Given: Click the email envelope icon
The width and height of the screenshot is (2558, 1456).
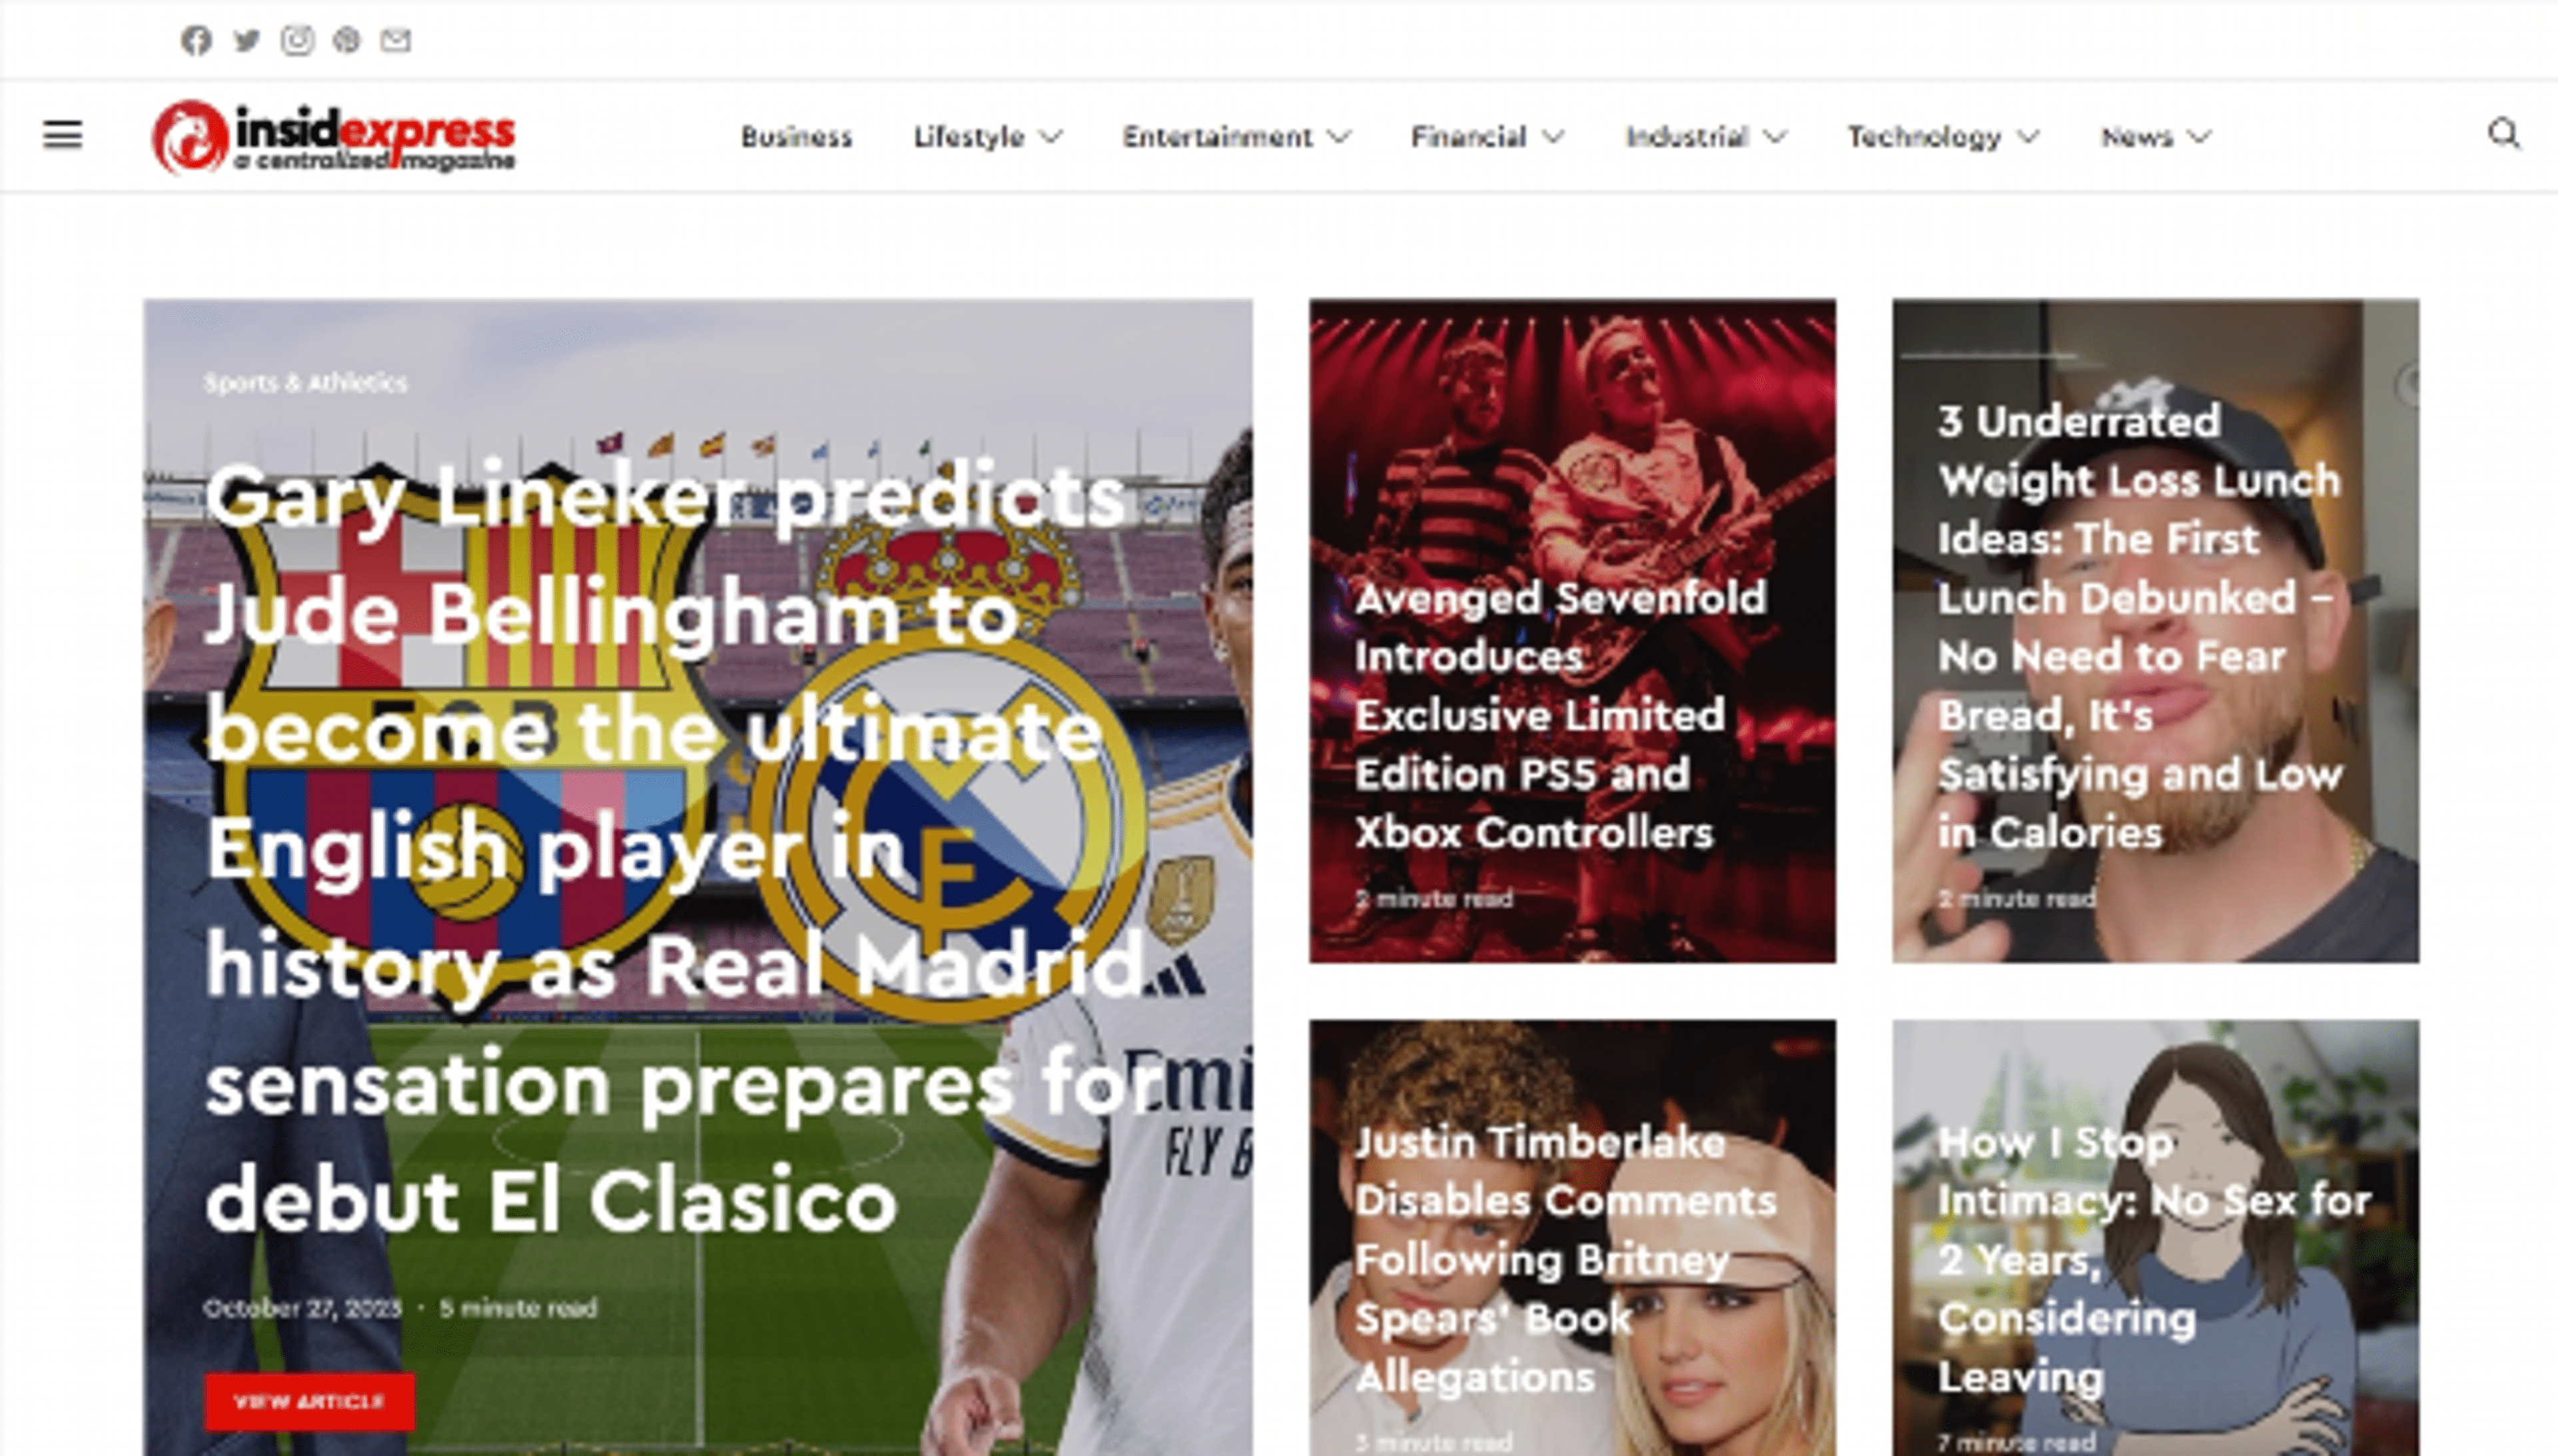Looking at the screenshot, I should (x=396, y=40).
